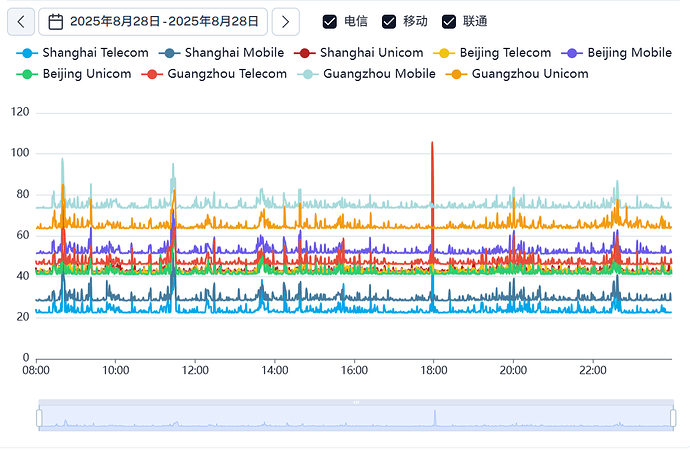Click left handle of zoom slider
Viewport: 690px width, 452px height.
point(39,418)
